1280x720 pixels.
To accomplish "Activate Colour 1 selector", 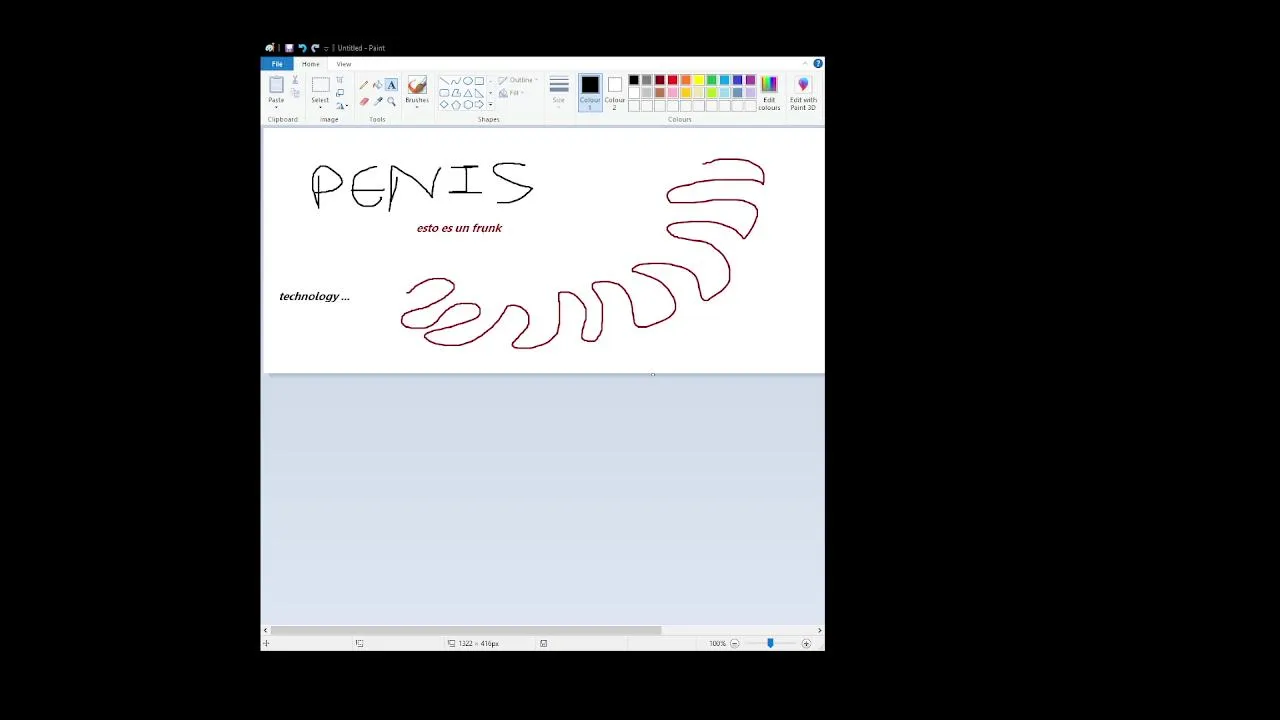I will pyautogui.click(x=590, y=92).
